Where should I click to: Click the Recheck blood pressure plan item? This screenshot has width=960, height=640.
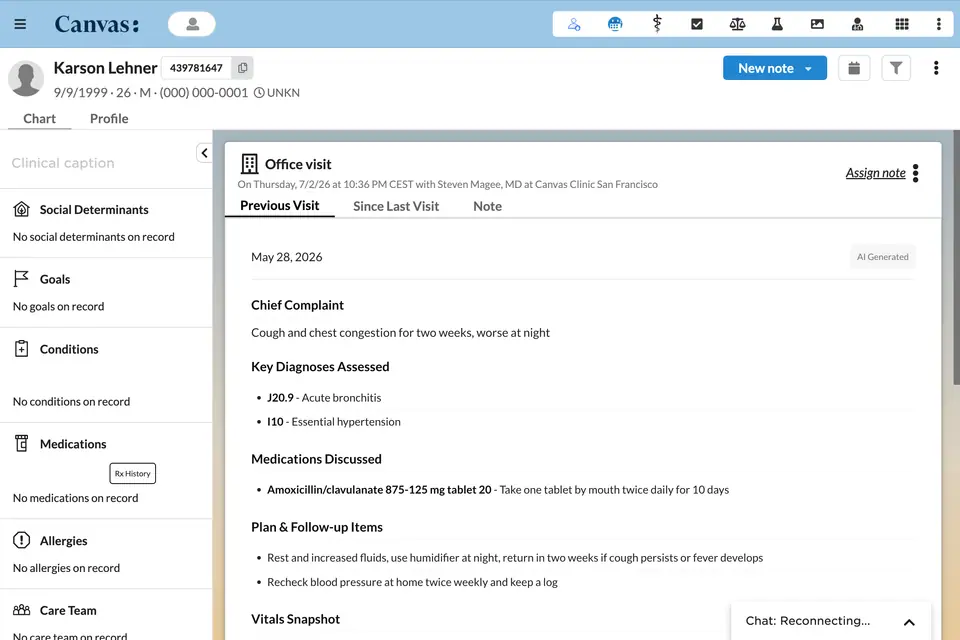coord(412,582)
